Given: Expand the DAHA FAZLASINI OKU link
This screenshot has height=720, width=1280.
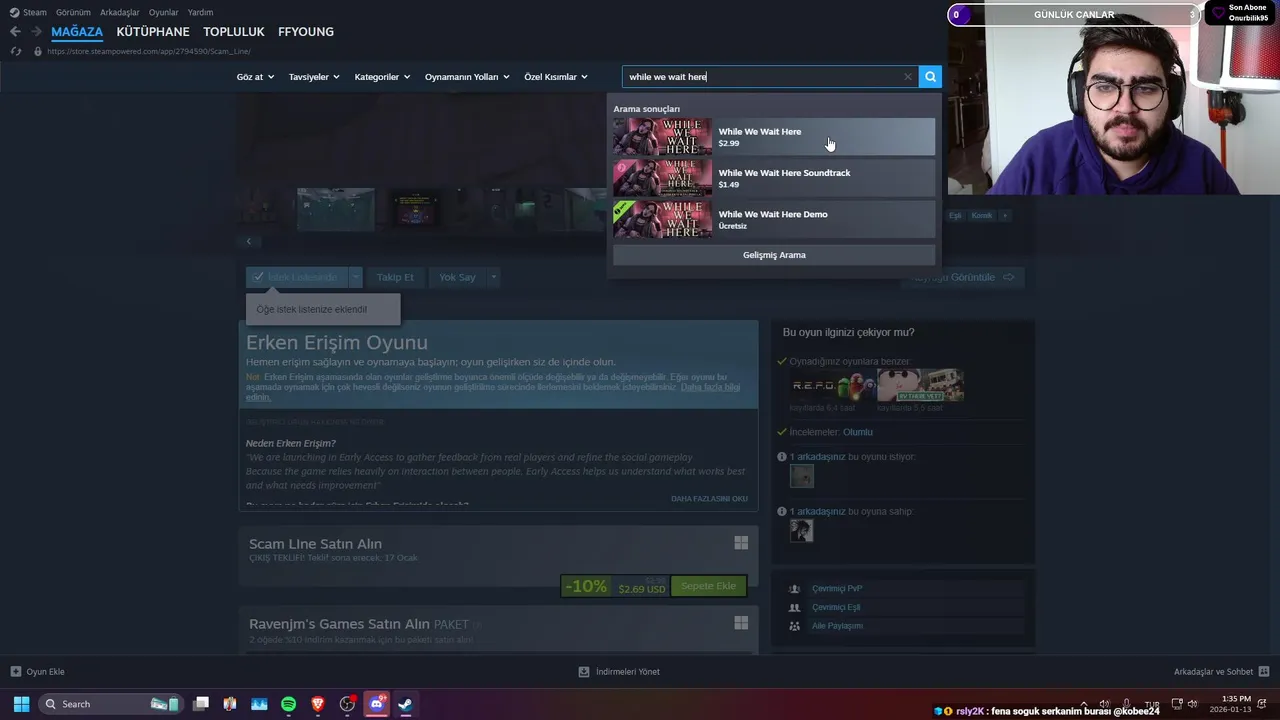Looking at the screenshot, I should point(709,498).
